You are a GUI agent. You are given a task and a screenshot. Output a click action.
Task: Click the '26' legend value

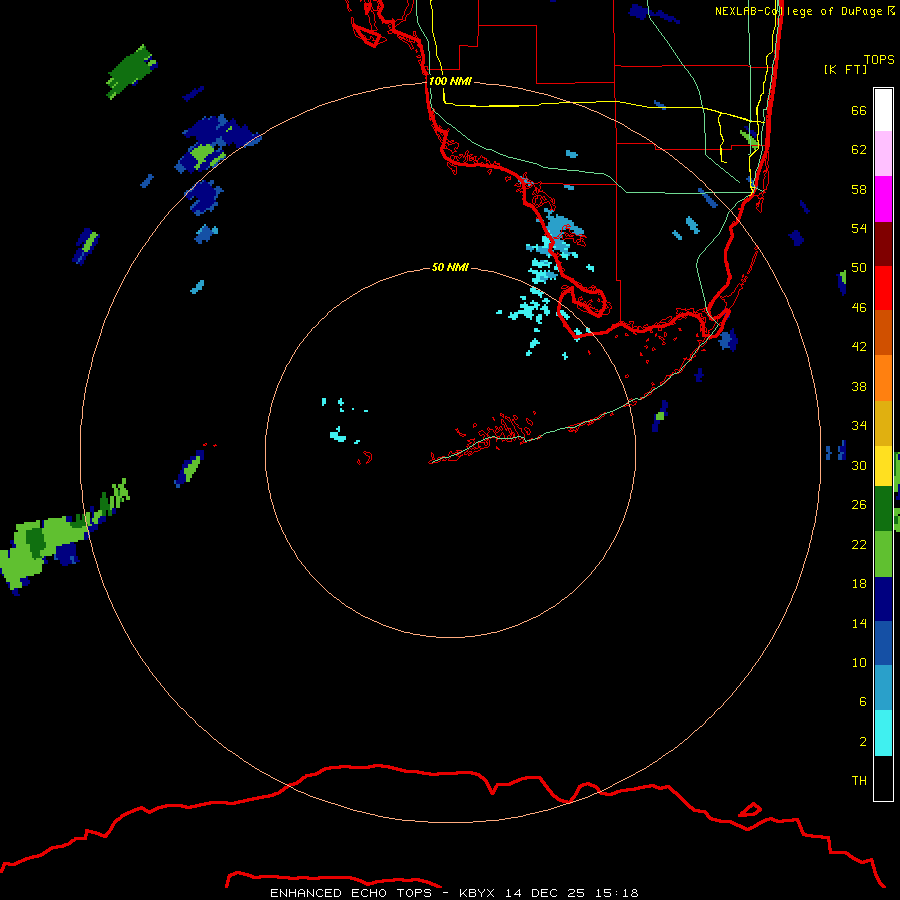(x=859, y=505)
